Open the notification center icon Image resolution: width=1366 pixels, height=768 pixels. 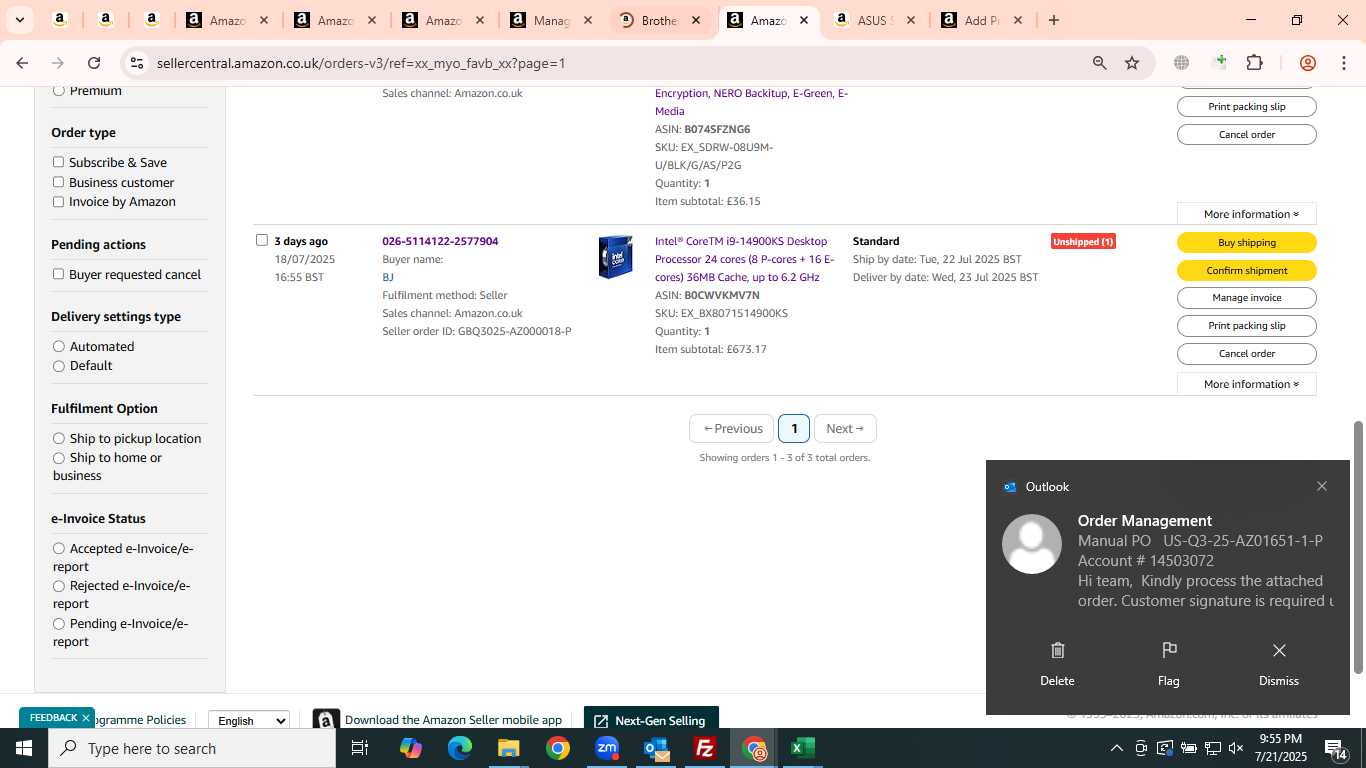(x=1336, y=748)
